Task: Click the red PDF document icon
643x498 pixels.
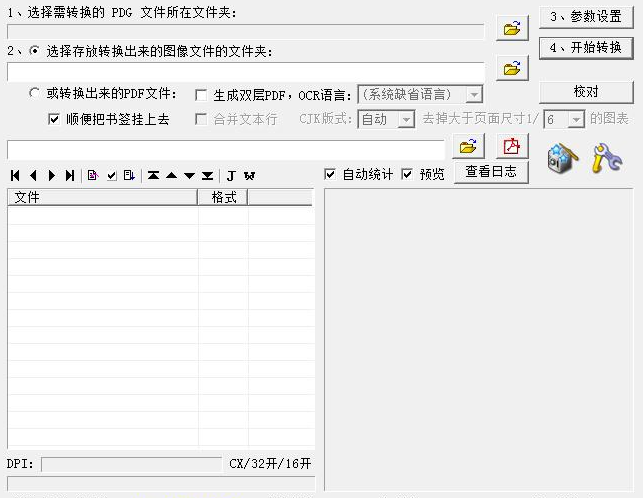Action: 512,146
